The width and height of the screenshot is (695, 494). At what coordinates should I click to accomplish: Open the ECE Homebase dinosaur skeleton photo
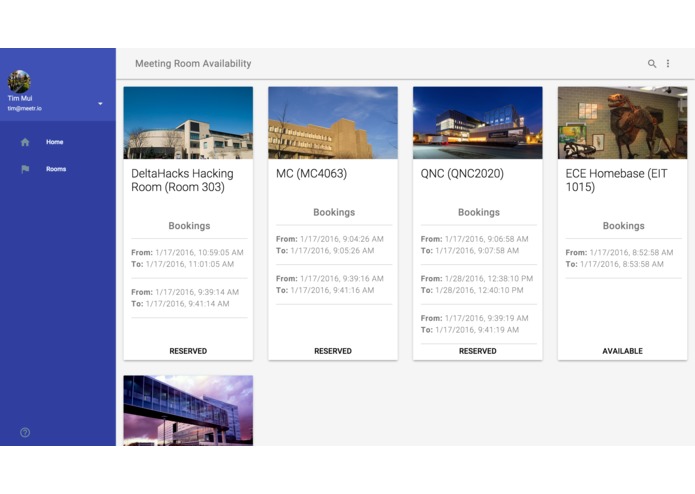622,123
